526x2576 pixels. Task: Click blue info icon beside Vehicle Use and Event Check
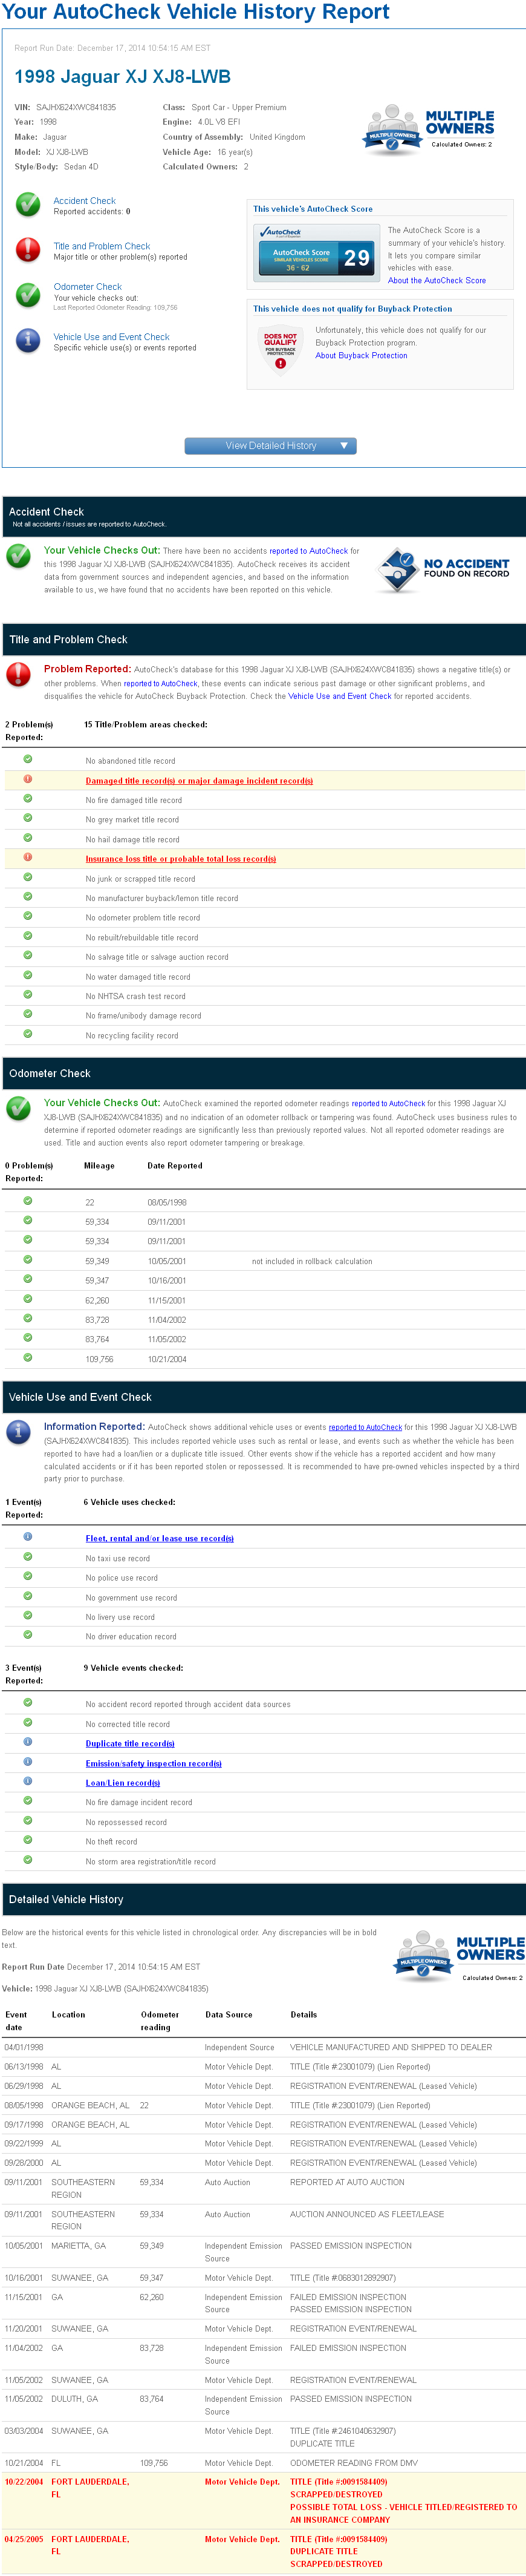[x=28, y=341]
